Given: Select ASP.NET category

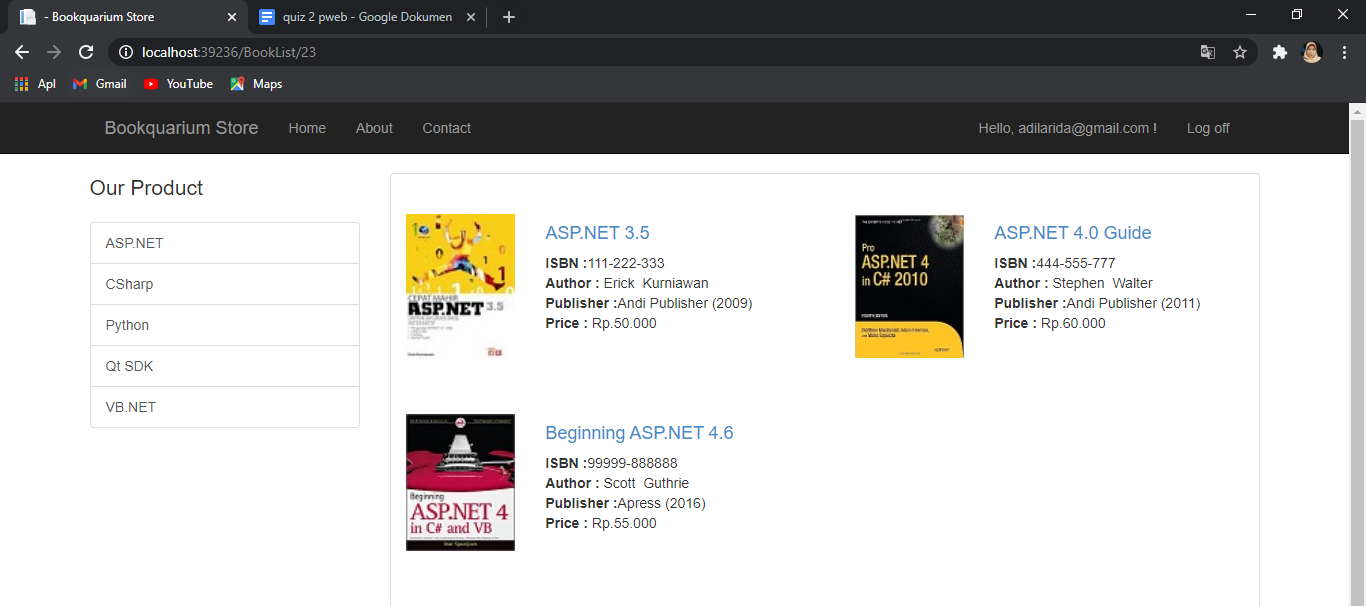Looking at the screenshot, I should pos(225,243).
